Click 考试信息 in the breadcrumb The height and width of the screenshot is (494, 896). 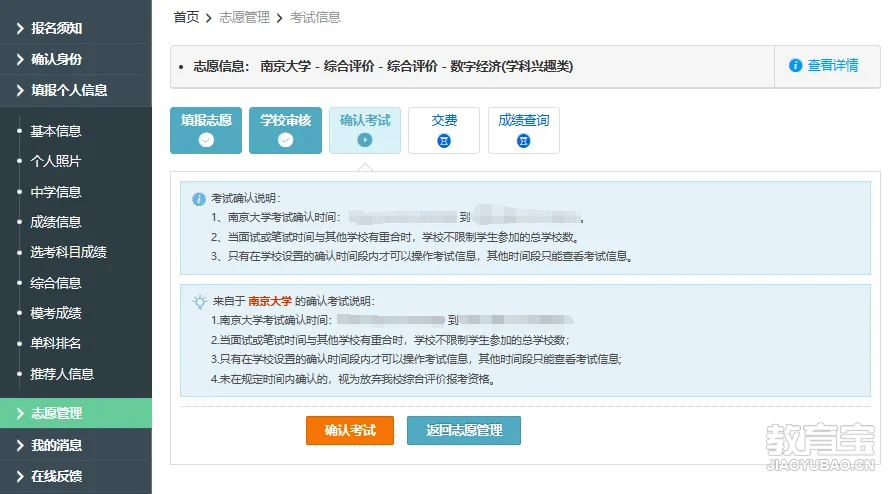(315, 18)
